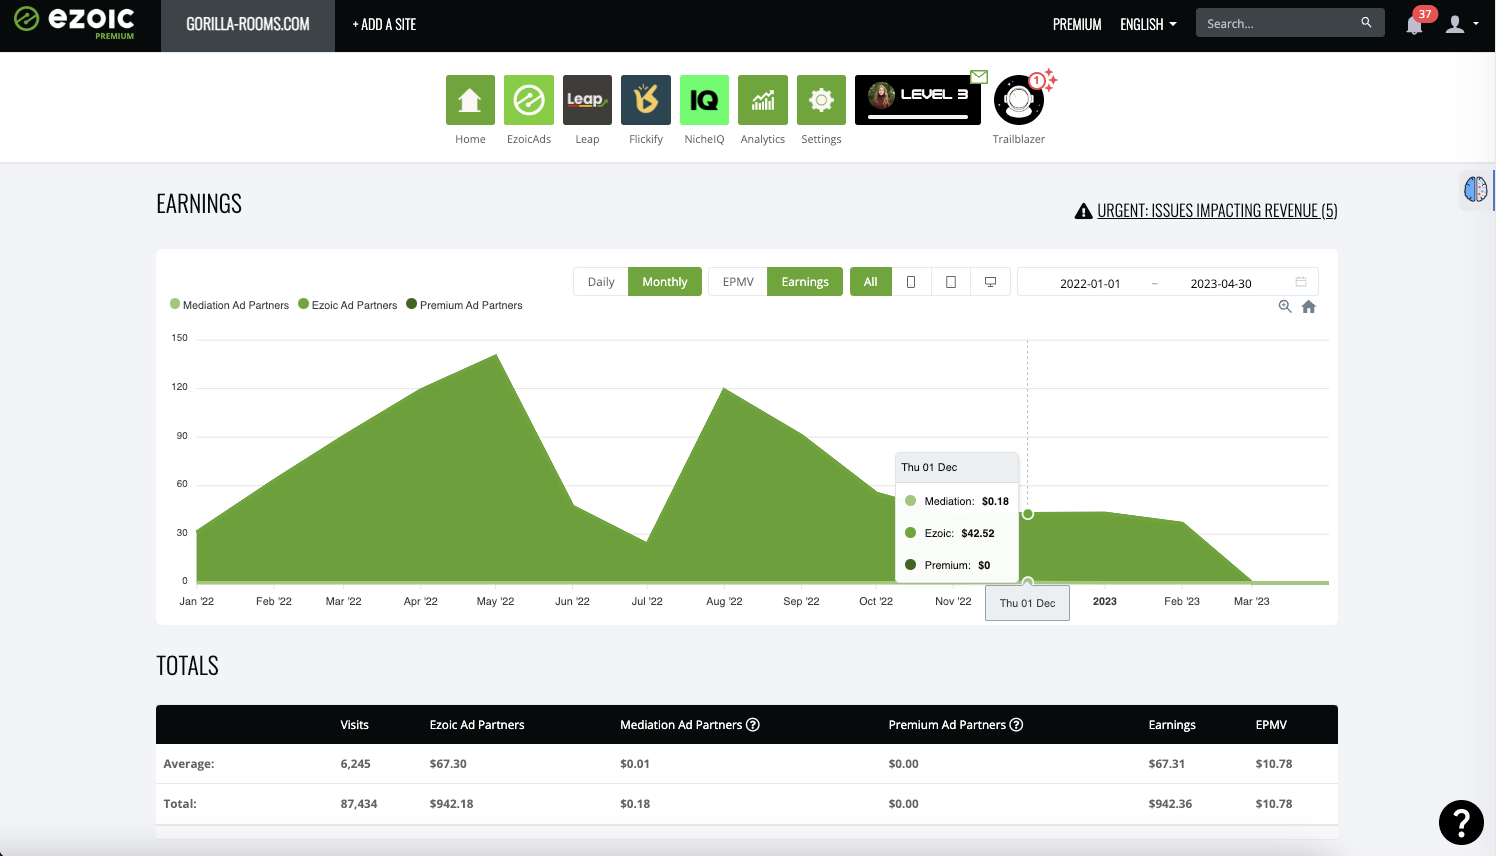The image size is (1496, 856).
Task: Click the chart zoom magnifier icon
Action: click(1285, 306)
